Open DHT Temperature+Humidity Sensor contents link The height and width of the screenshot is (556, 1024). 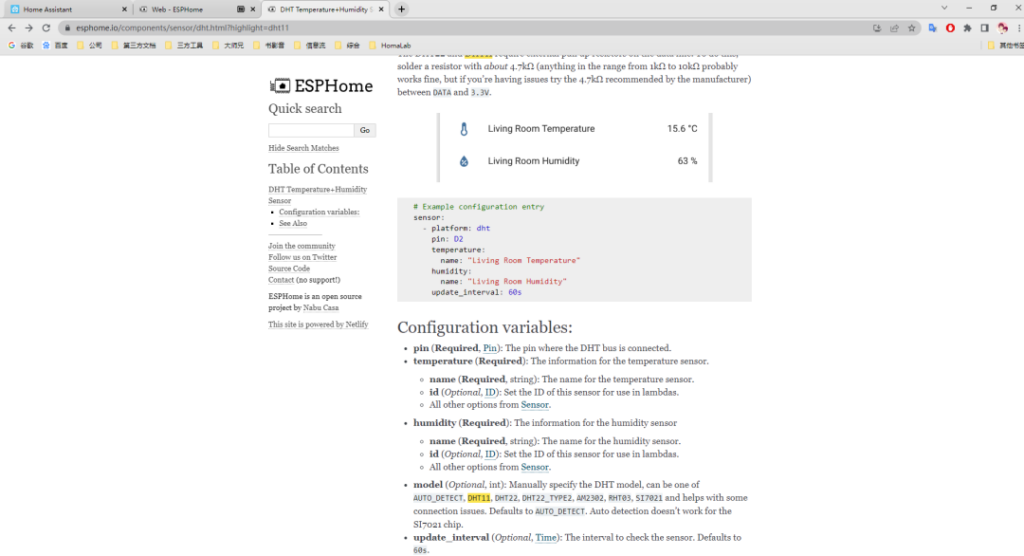tap(317, 195)
